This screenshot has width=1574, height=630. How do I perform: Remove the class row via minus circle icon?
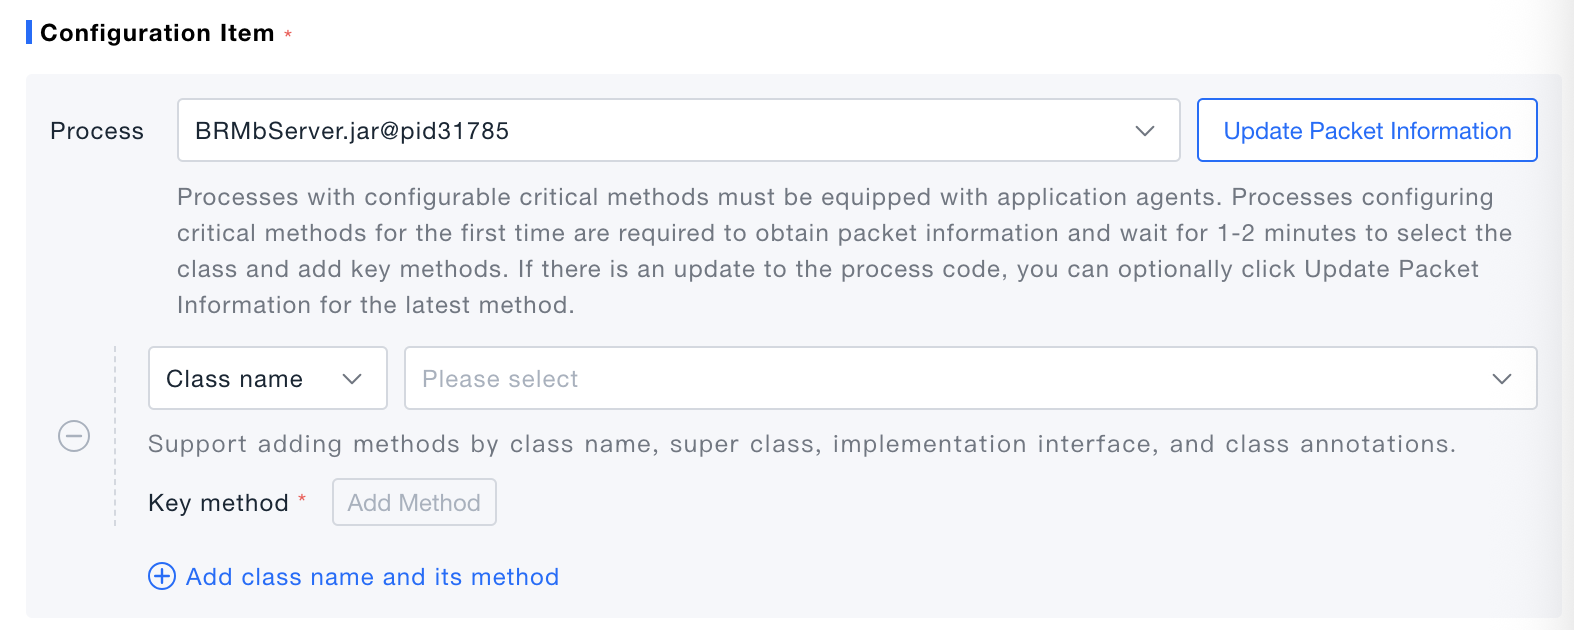coord(74,436)
